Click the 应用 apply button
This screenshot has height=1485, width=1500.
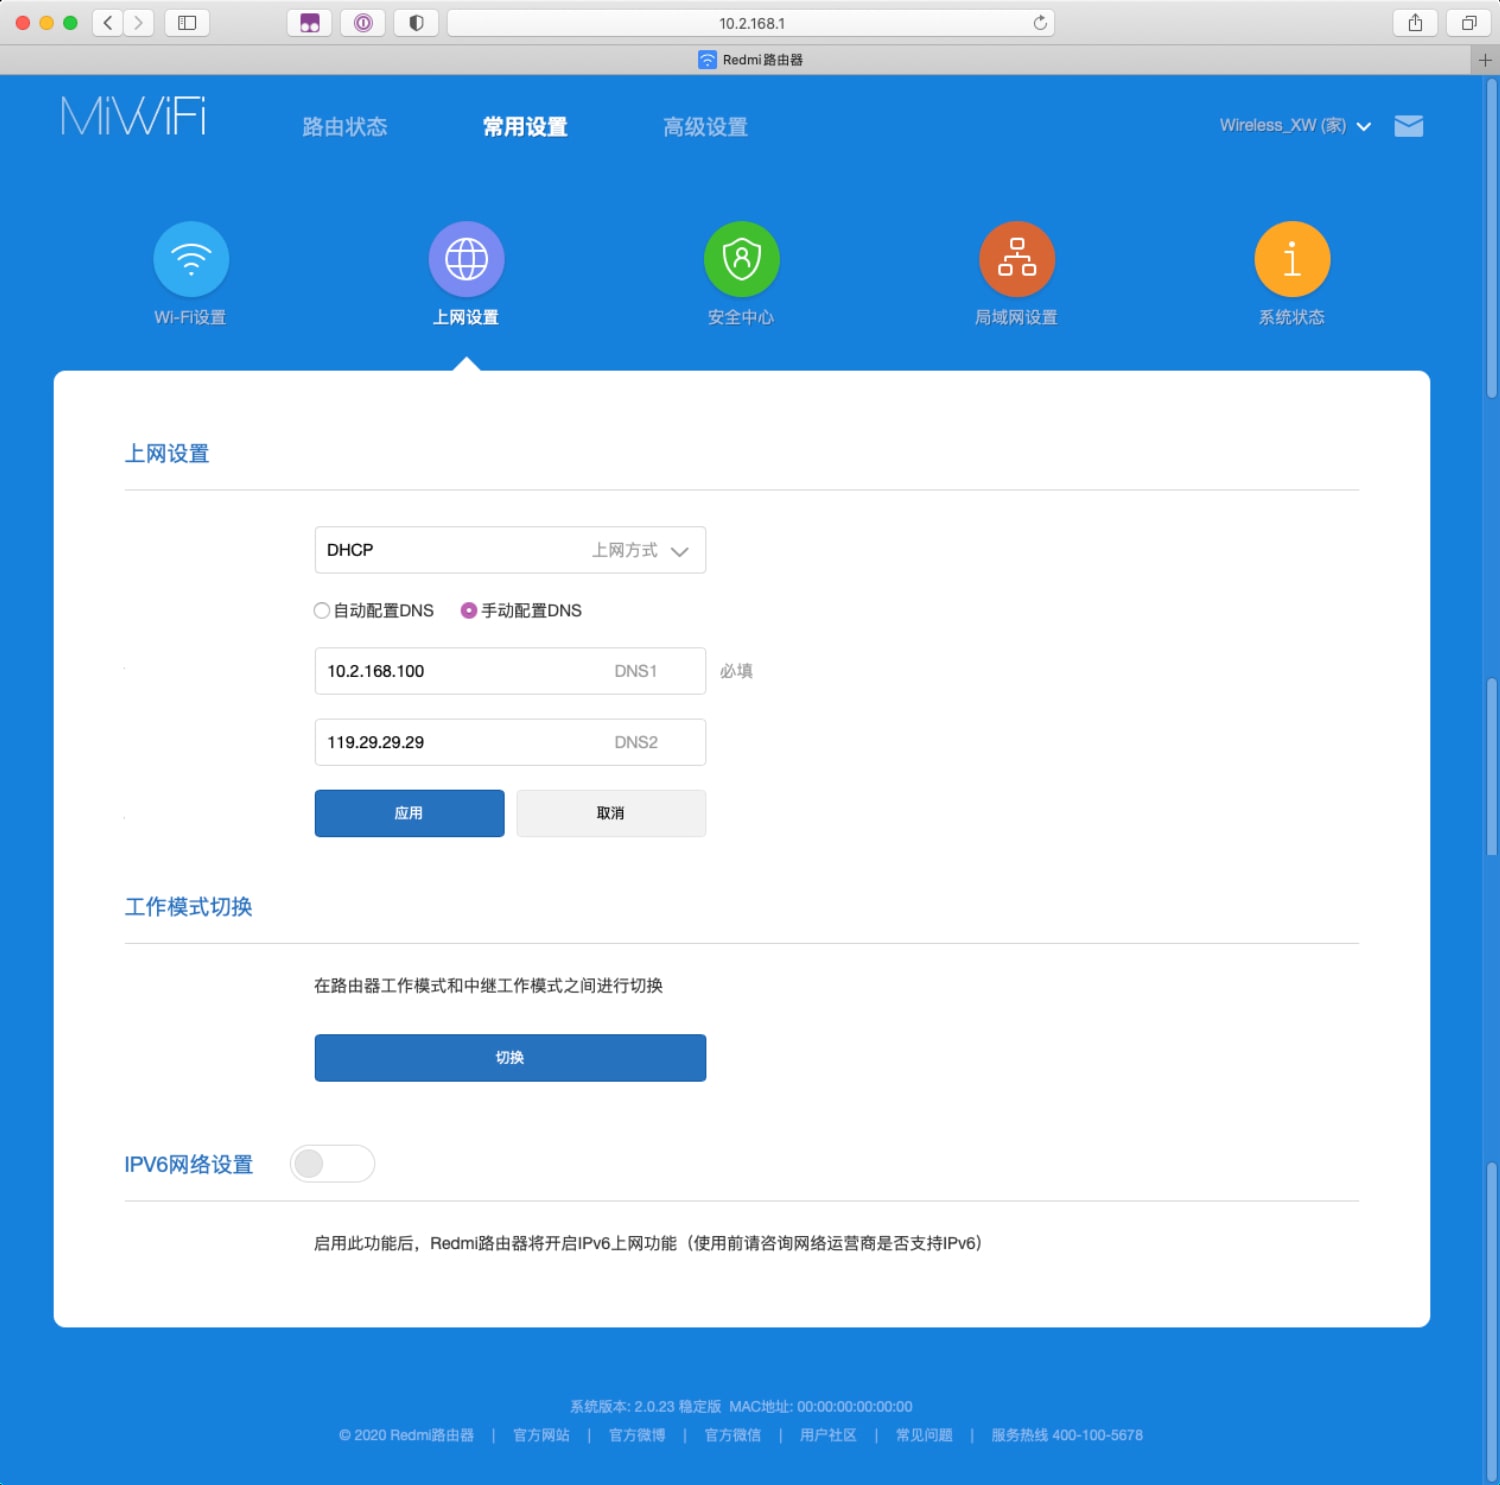(x=409, y=813)
